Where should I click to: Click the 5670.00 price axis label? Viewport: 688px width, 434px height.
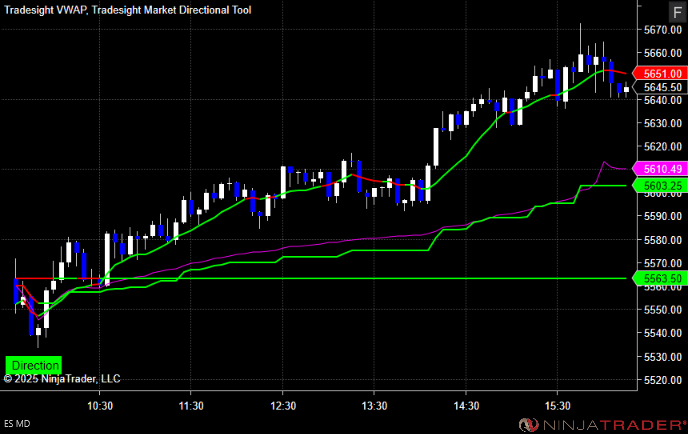pyautogui.click(x=663, y=30)
